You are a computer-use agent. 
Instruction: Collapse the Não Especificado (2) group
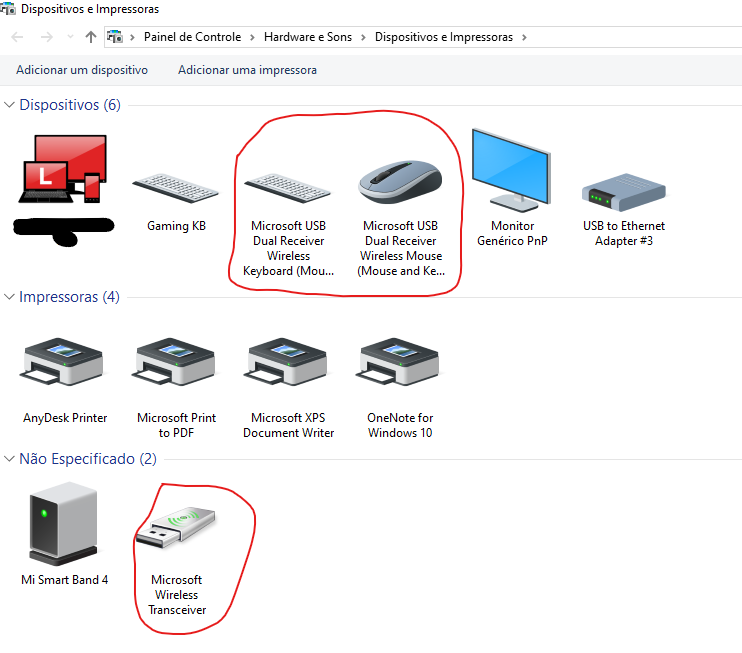[9, 459]
